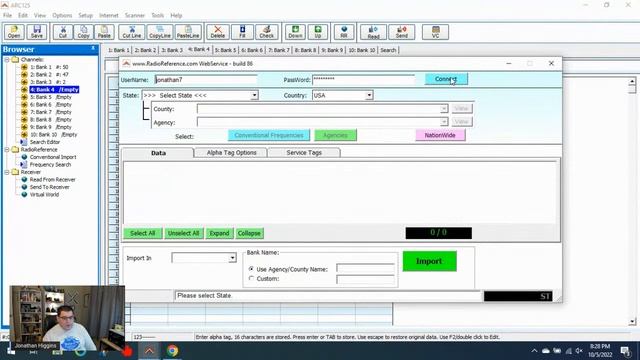Click the Down toolbar icon
The width and height of the screenshot is (640, 360).
point(295,32)
